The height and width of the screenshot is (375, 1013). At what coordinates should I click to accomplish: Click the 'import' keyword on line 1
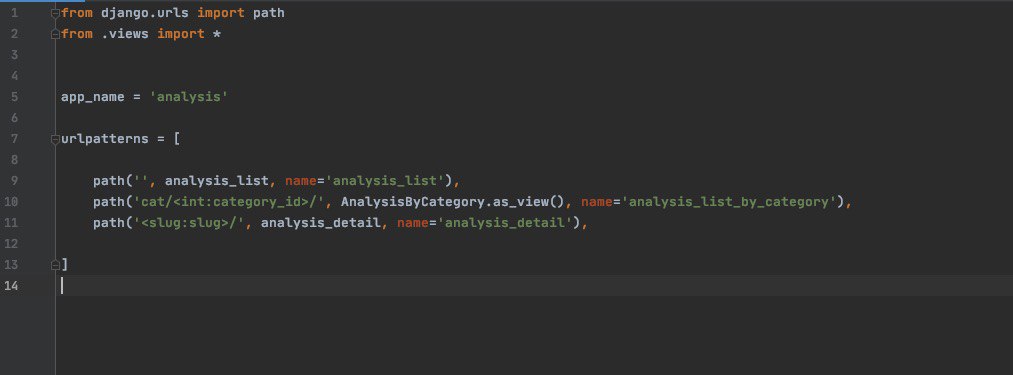(x=221, y=14)
